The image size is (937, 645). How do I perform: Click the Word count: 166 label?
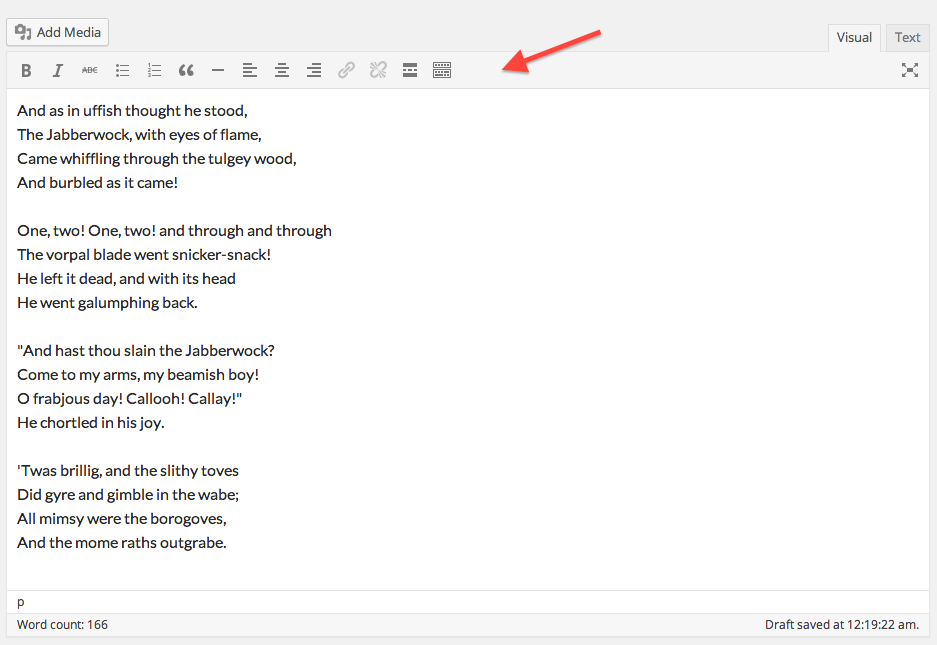tap(62, 625)
